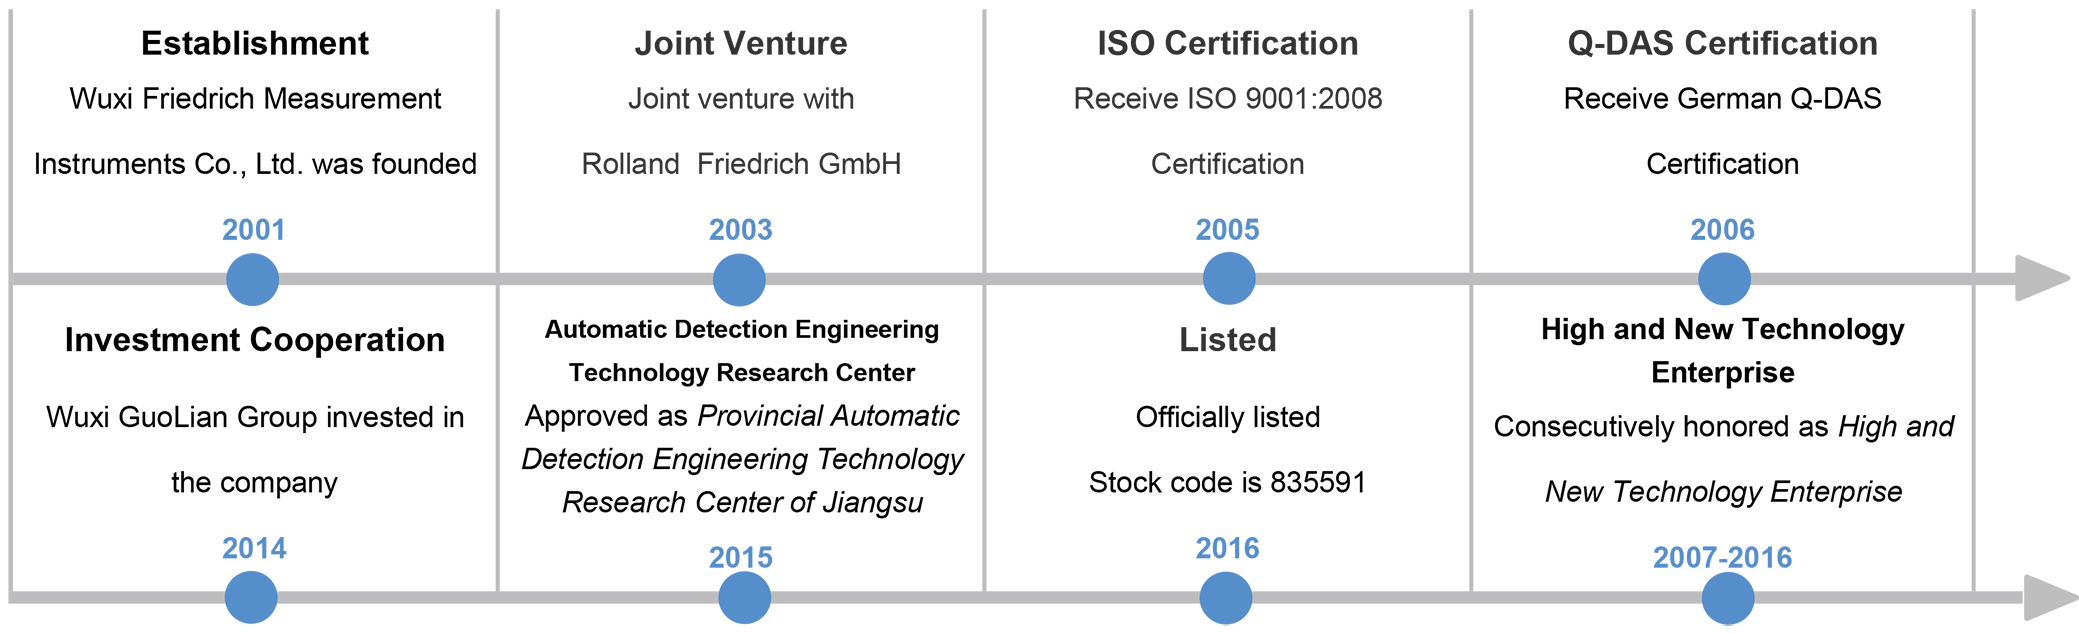Select the 2007-2016 timeline marker
The image size is (2079, 633).
click(1727, 598)
